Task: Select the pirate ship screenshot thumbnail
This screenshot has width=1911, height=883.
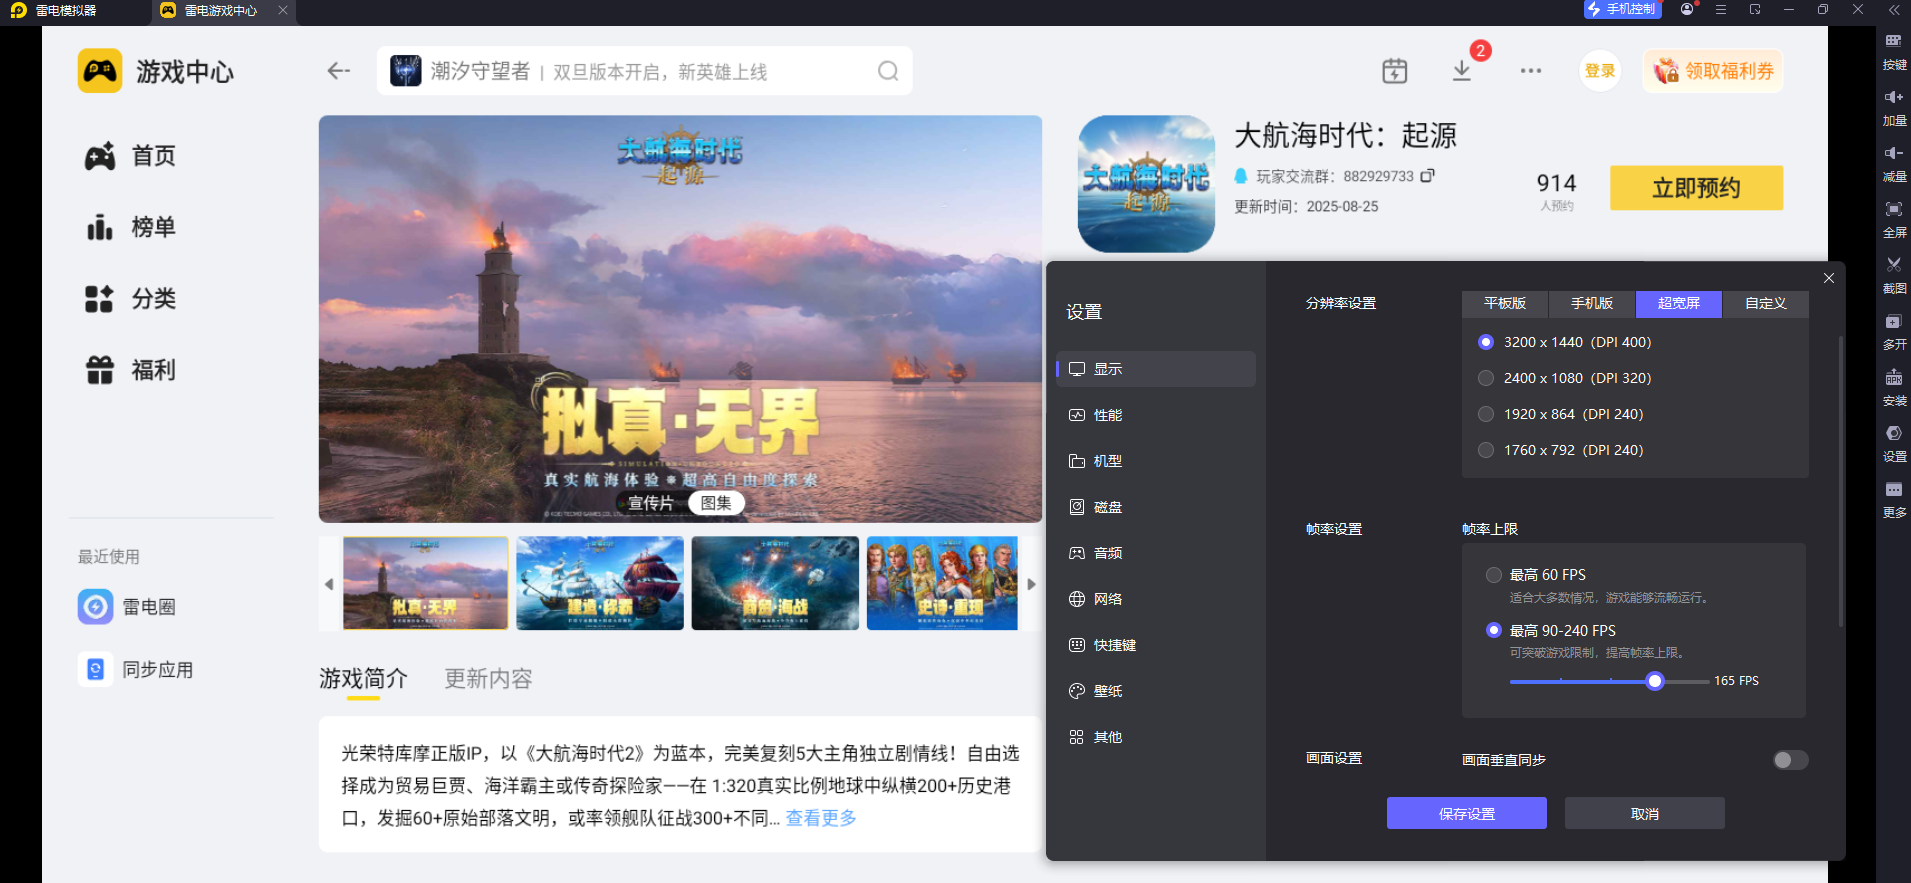Action: pos(600,583)
